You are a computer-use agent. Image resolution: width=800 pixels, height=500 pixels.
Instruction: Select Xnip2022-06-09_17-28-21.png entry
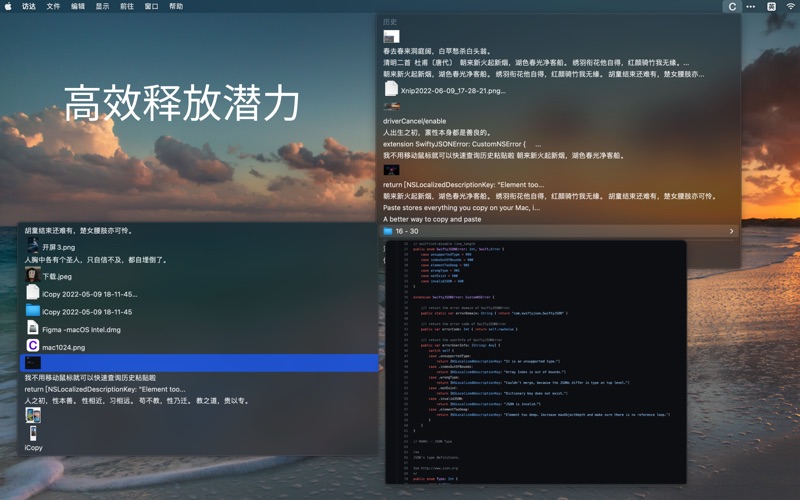pyautogui.click(x=453, y=91)
